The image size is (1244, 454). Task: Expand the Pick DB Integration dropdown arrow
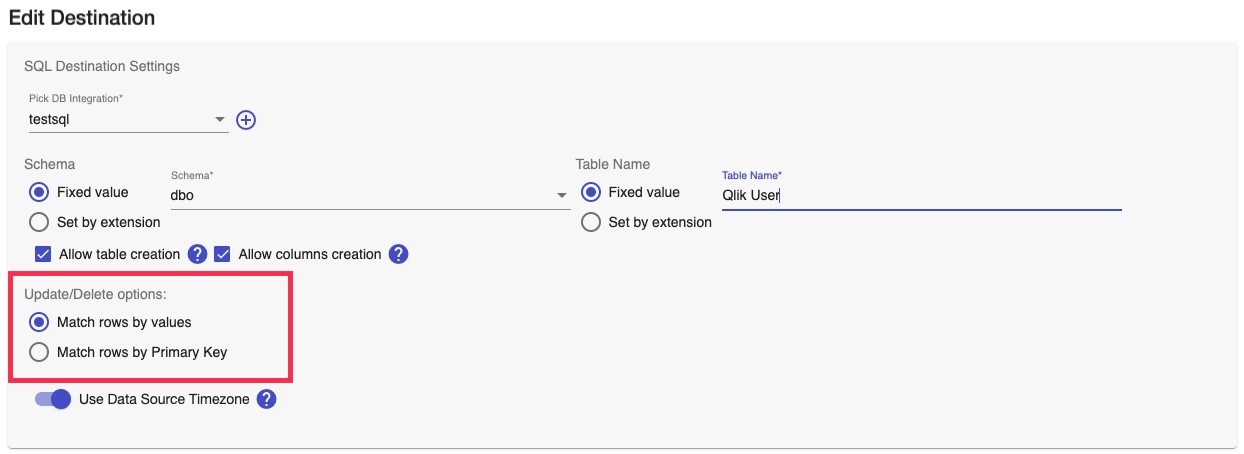pyautogui.click(x=220, y=121)
